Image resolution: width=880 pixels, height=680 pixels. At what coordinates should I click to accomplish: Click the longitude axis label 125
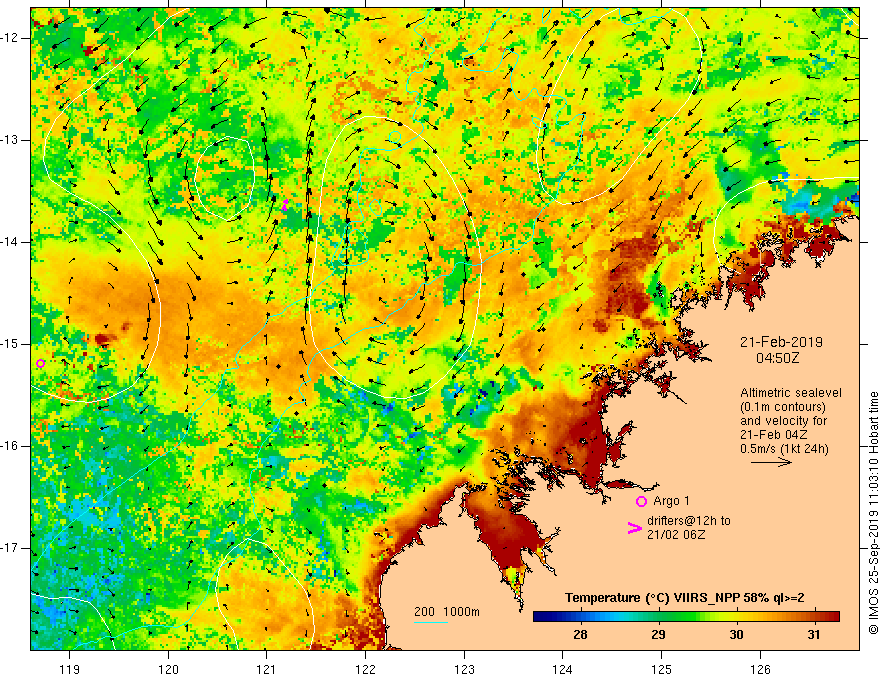[661, 669]
